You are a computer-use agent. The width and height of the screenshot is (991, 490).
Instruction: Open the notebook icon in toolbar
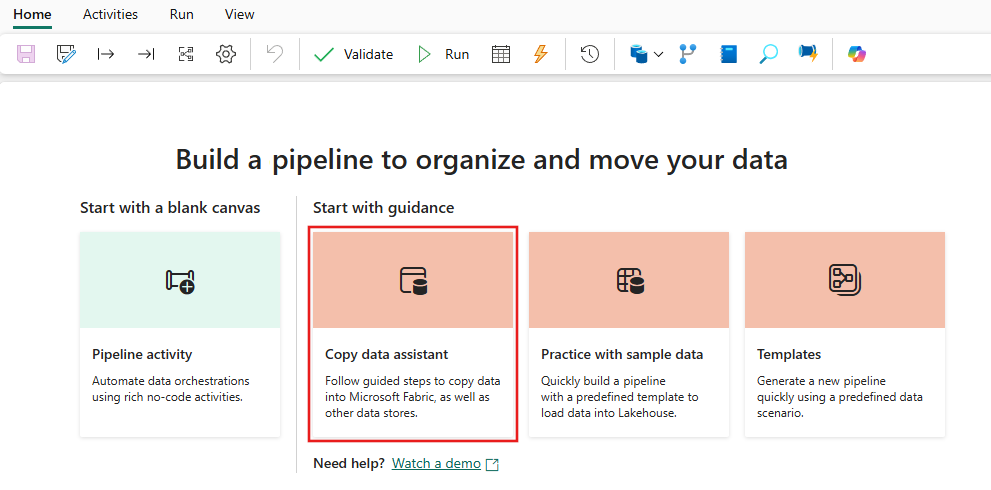(x=728, y=54)
